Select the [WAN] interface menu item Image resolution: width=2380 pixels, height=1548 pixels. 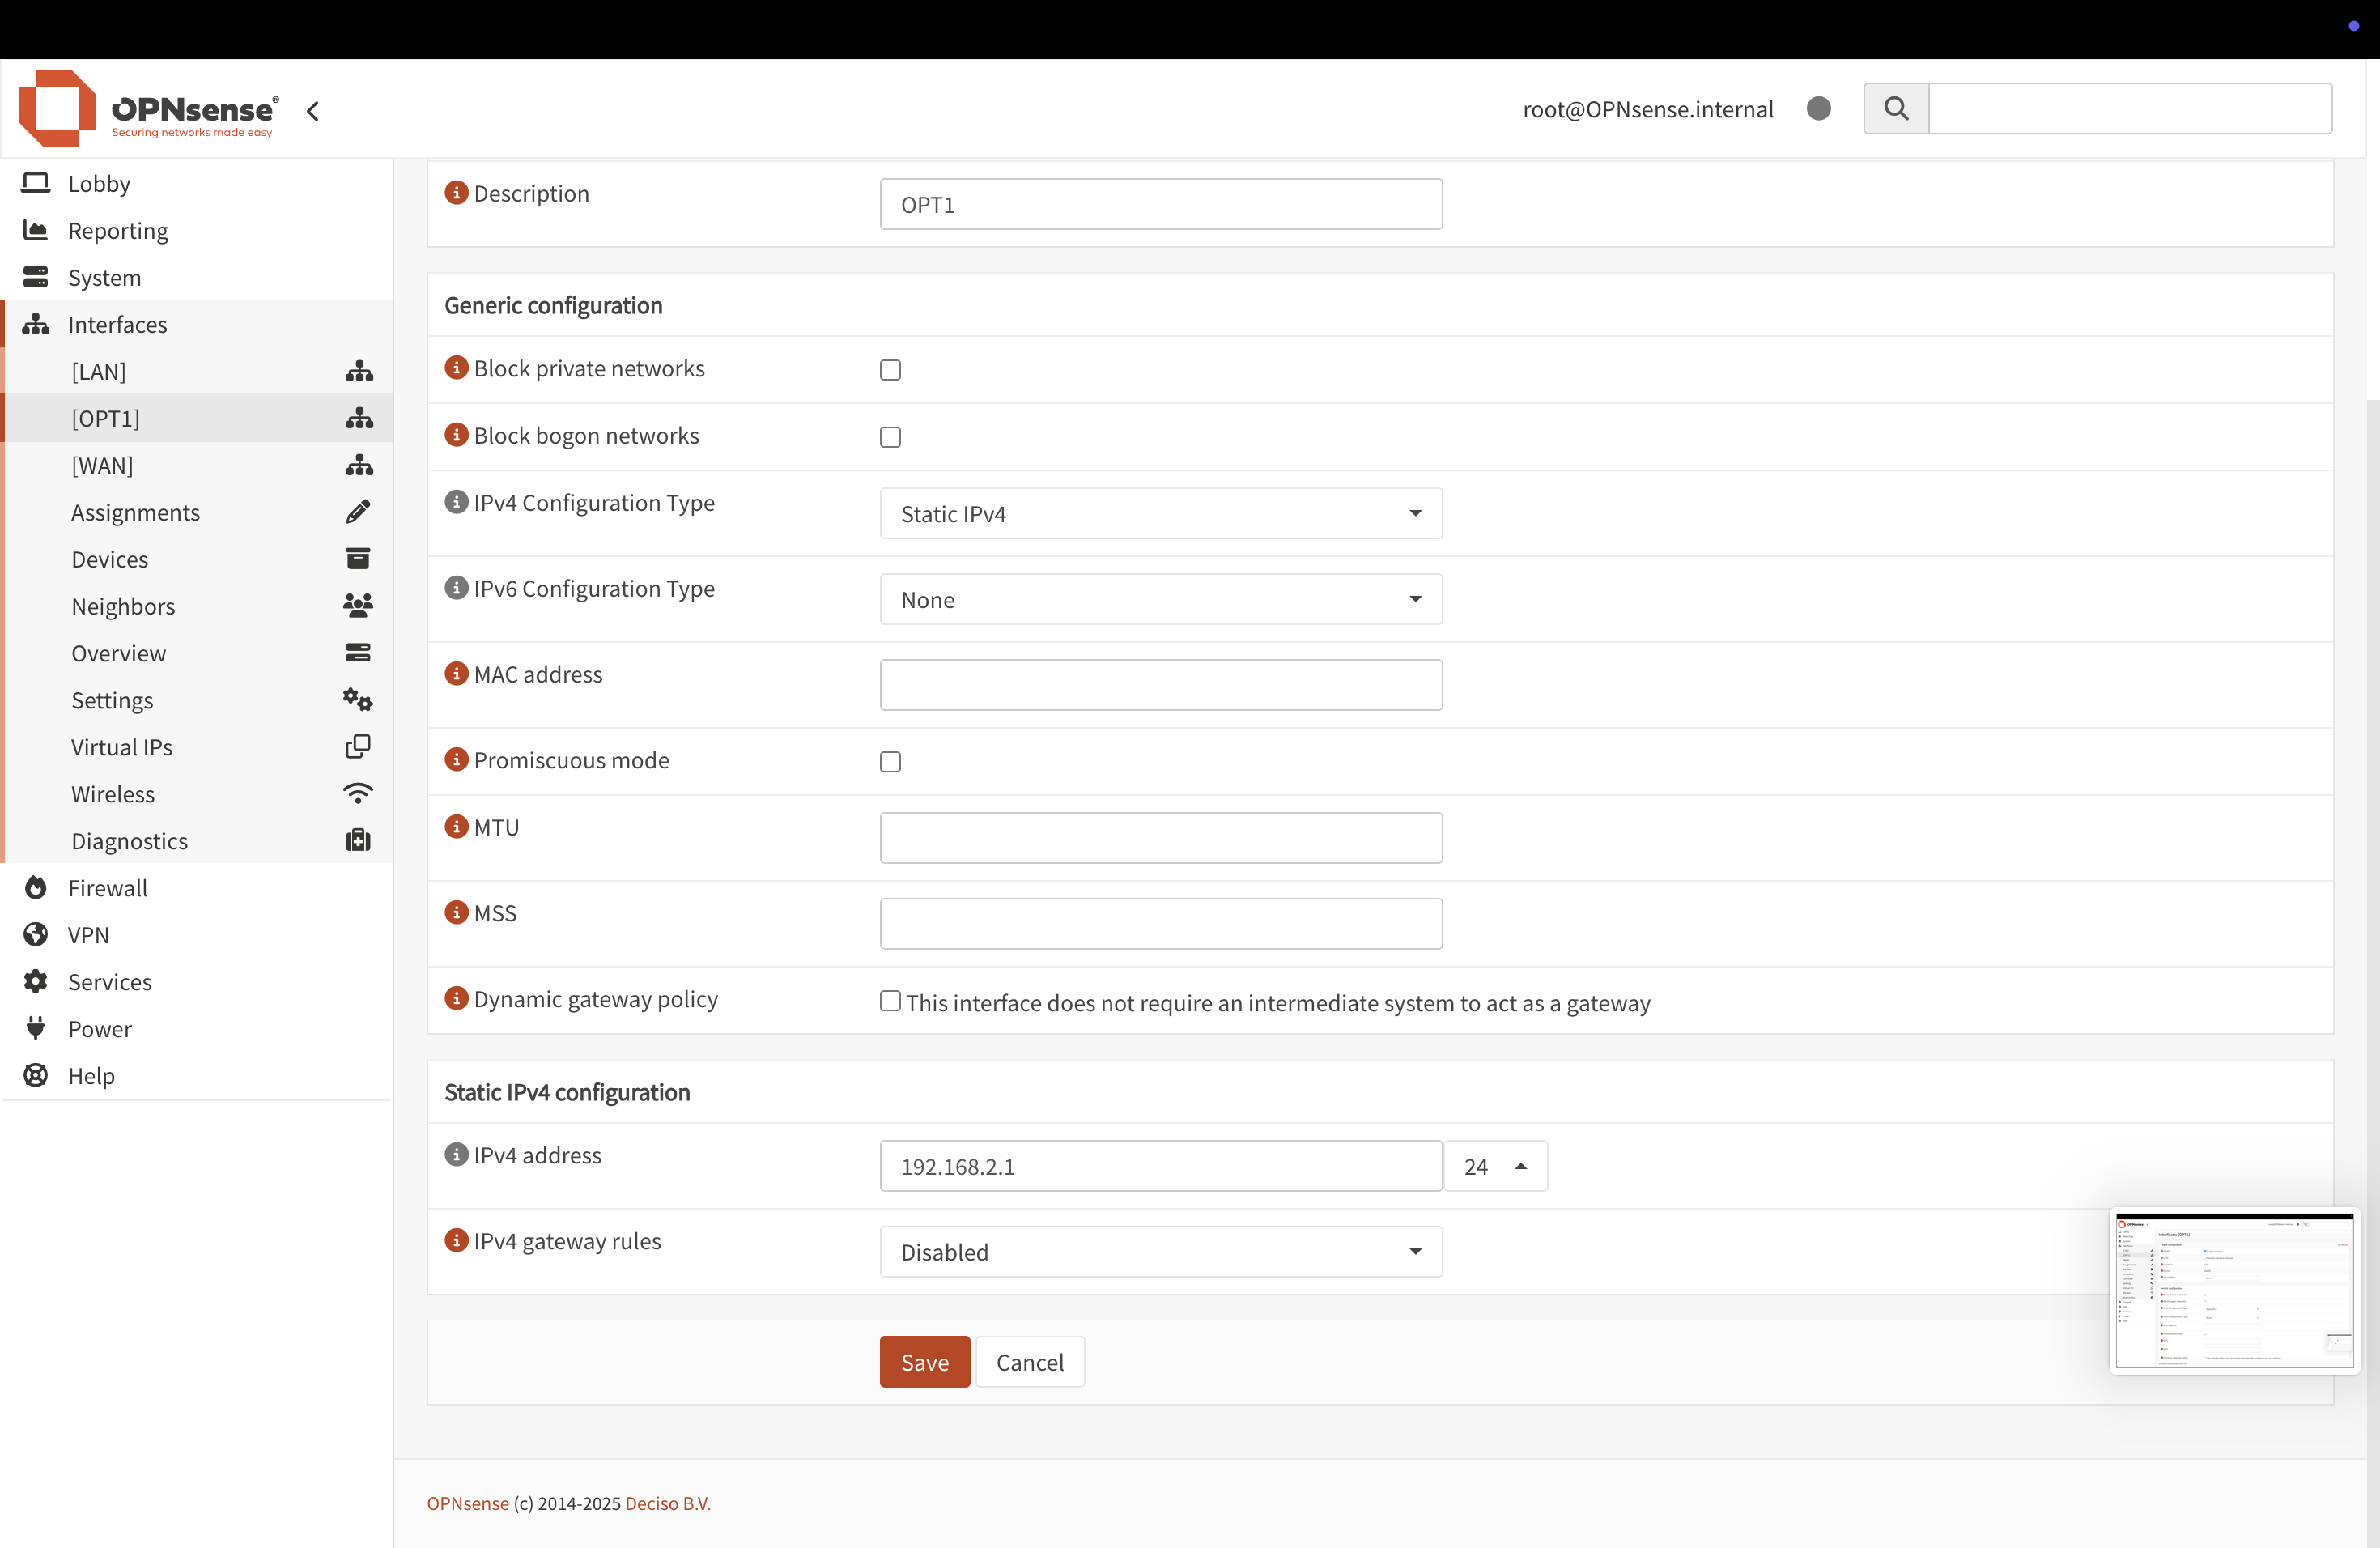click(x=102, y=465)
